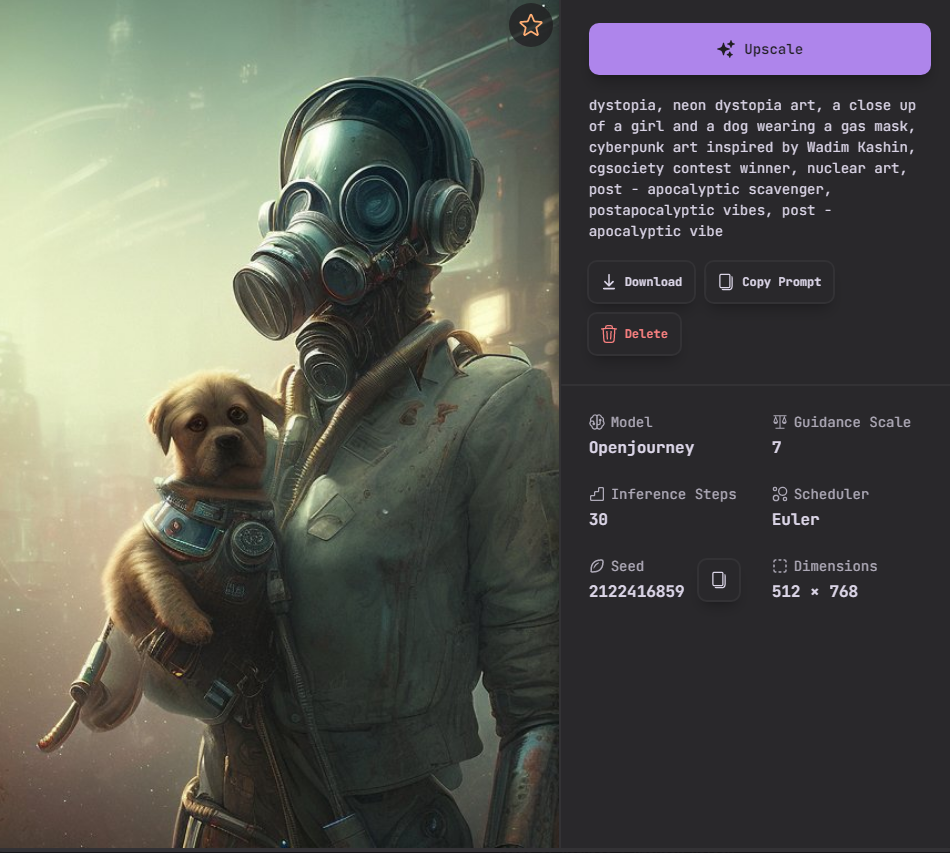This screenshot has width=950, height=853.
Task: Click the red trash Delete button
Action: pos(634,334)
